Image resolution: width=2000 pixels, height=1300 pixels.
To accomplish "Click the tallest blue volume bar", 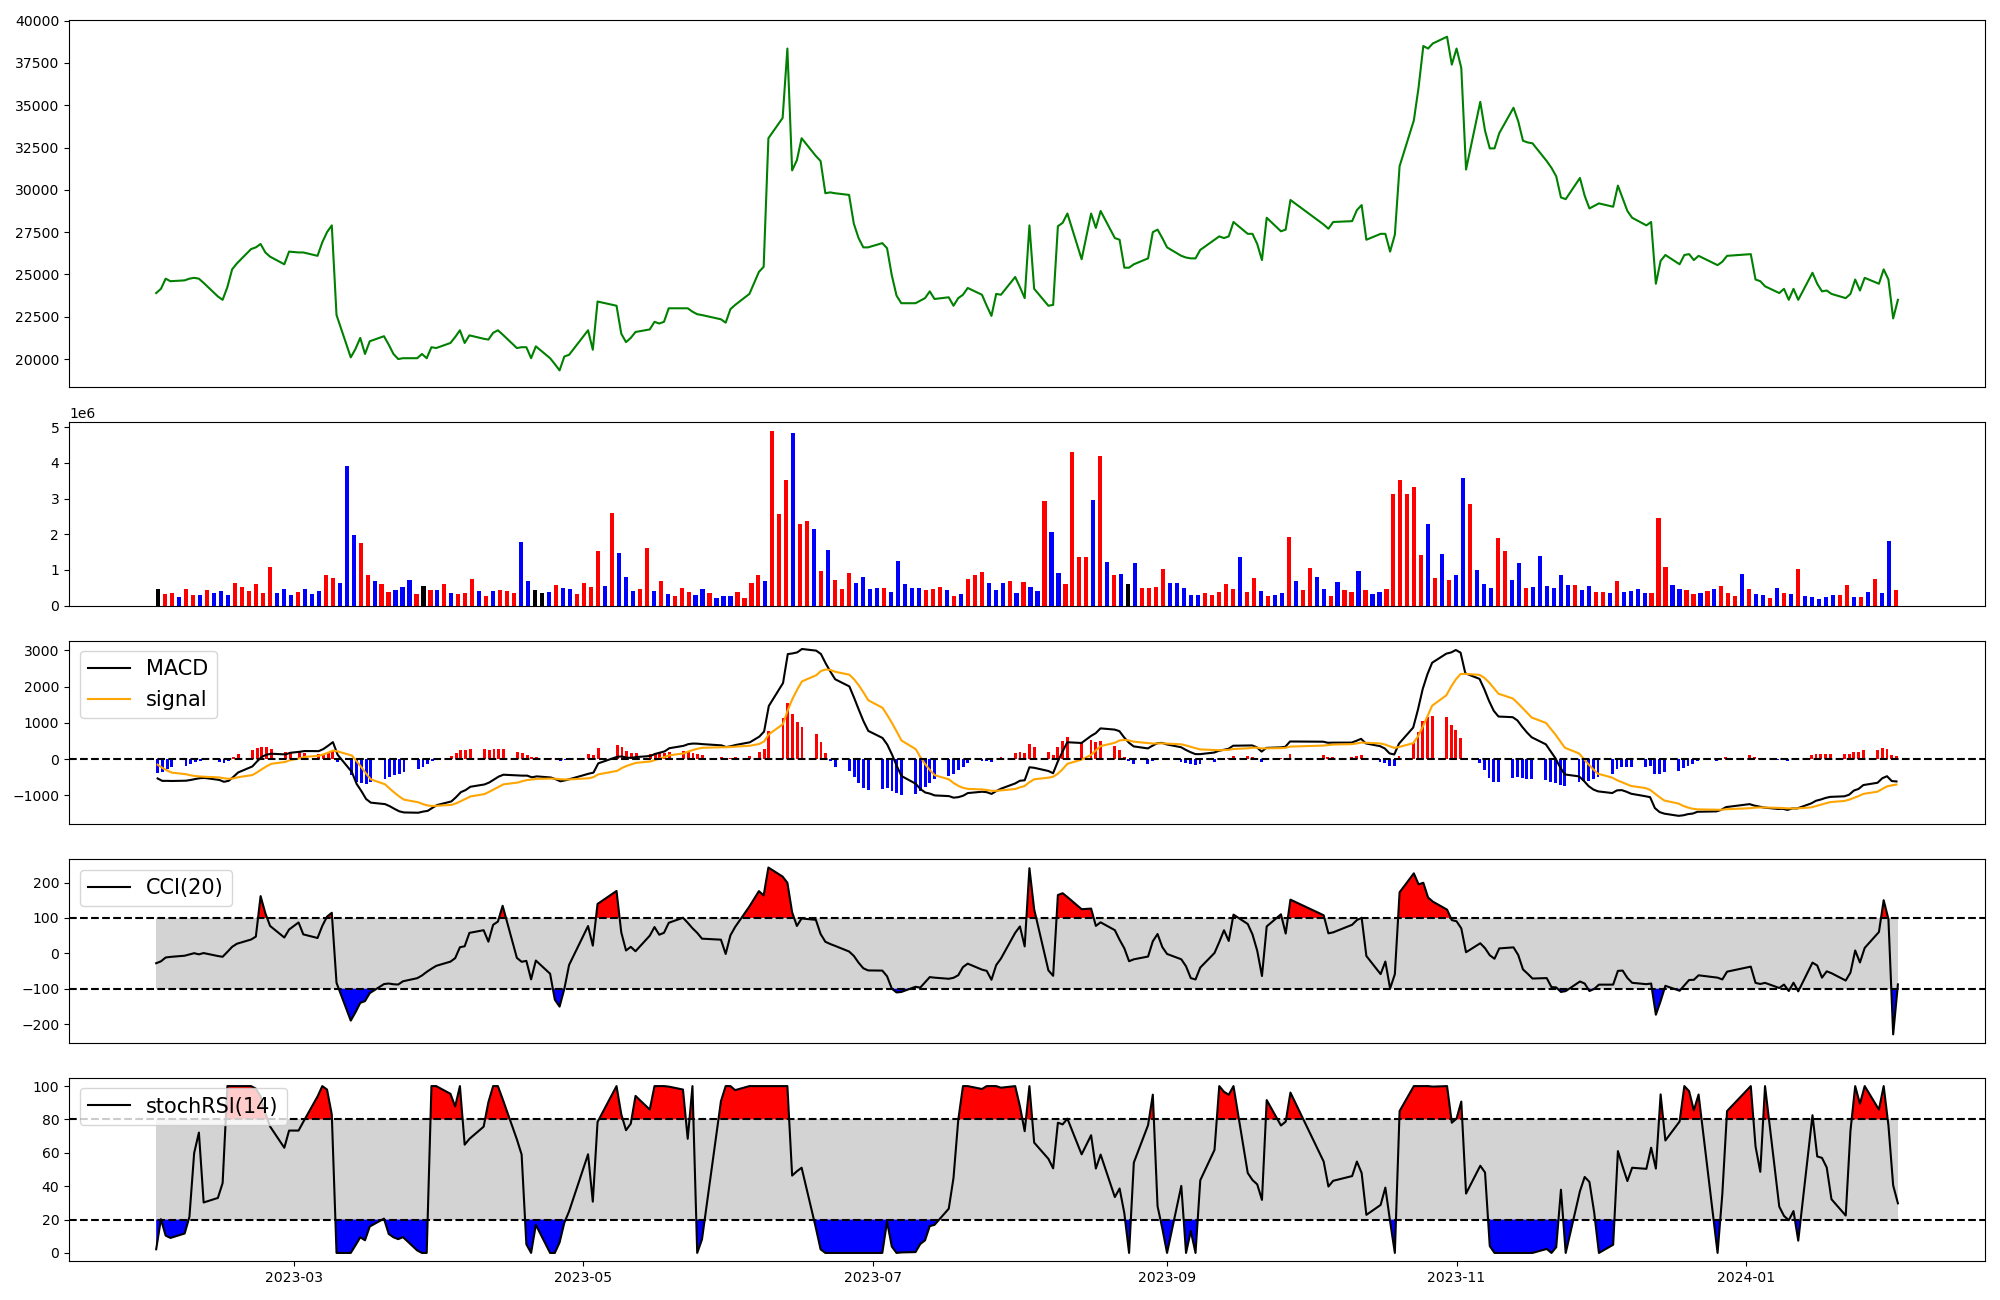I will (793, 519).
